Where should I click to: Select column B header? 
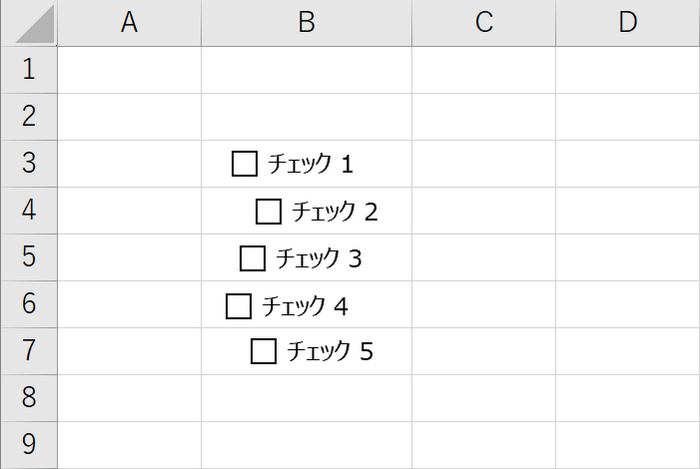[x=306, y=23]
